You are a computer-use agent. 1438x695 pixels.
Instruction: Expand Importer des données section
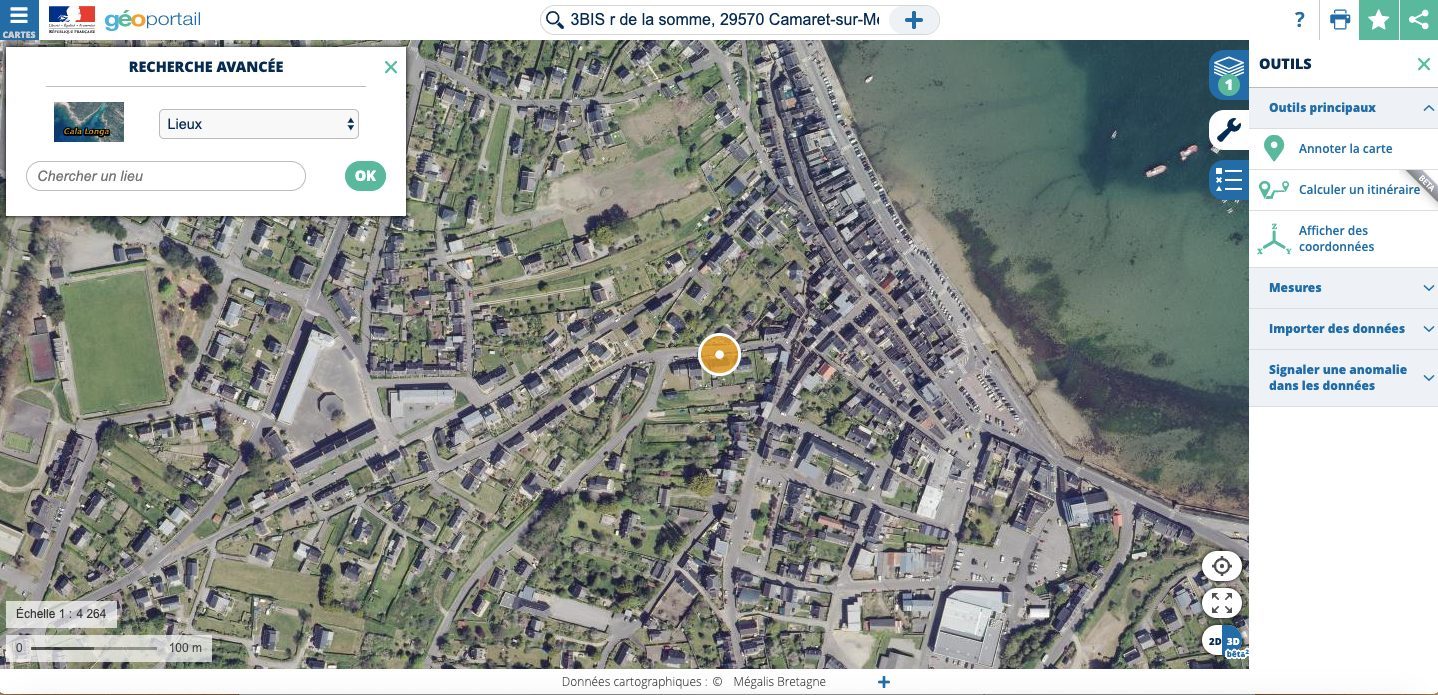(1343, 328)
